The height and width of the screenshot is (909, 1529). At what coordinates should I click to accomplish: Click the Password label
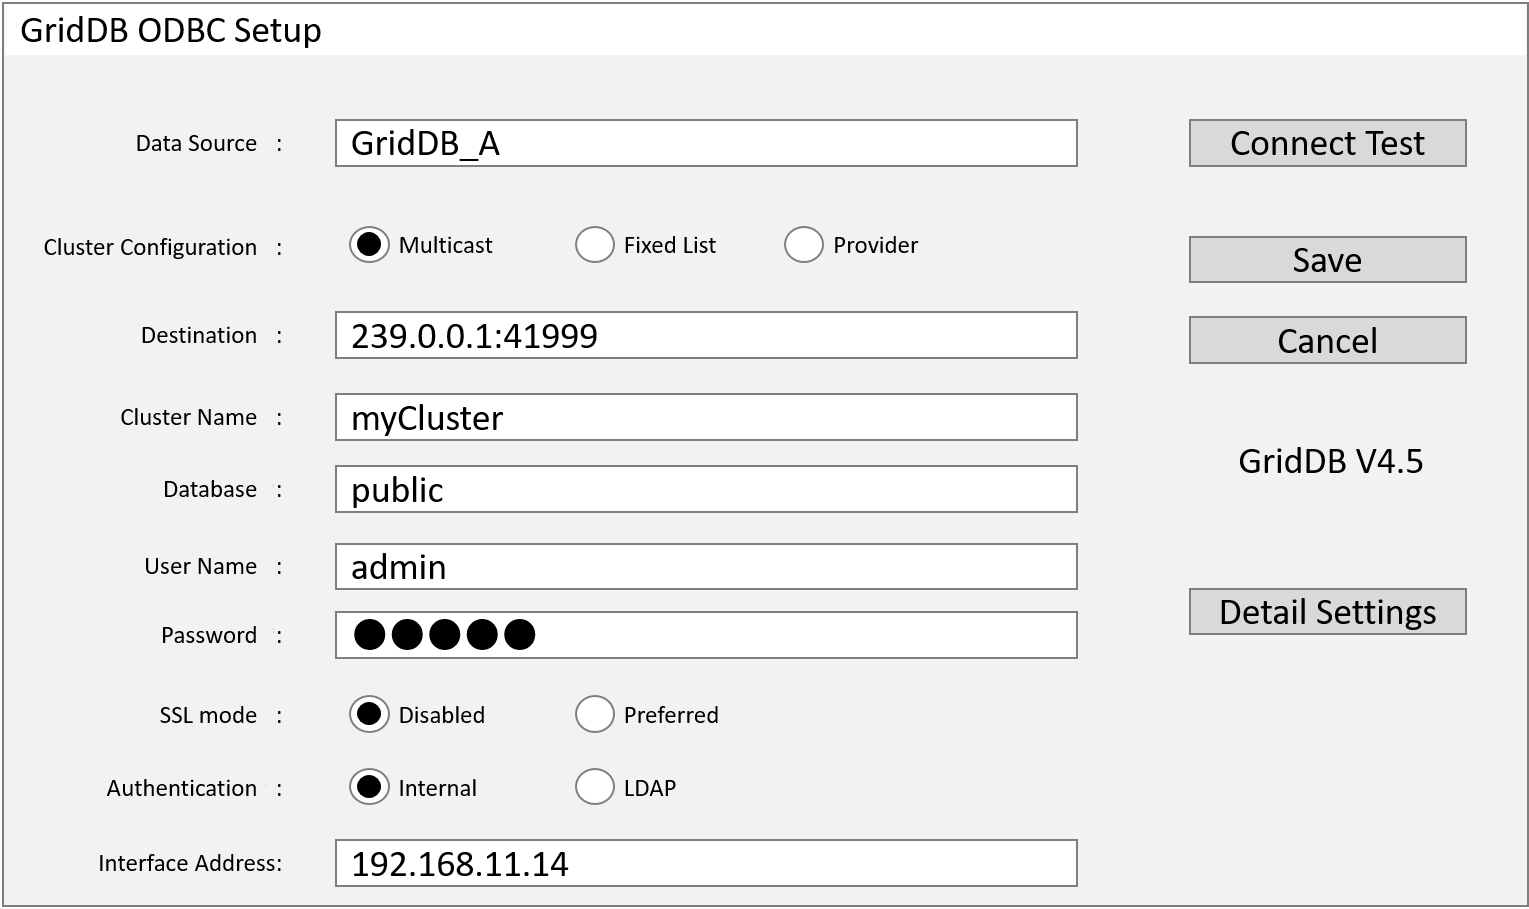tap(209, 635)
